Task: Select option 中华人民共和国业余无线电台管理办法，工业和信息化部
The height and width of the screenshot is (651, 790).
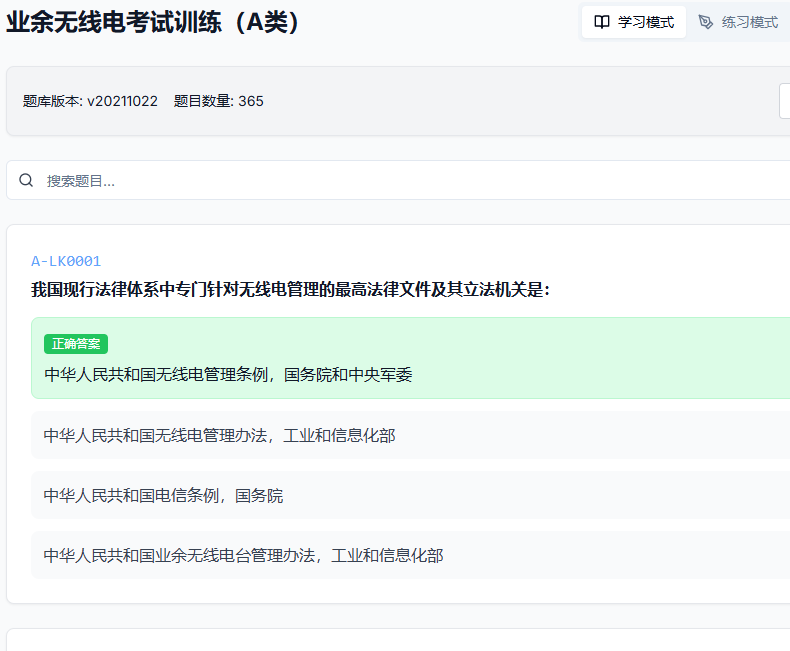Action: 243,555
